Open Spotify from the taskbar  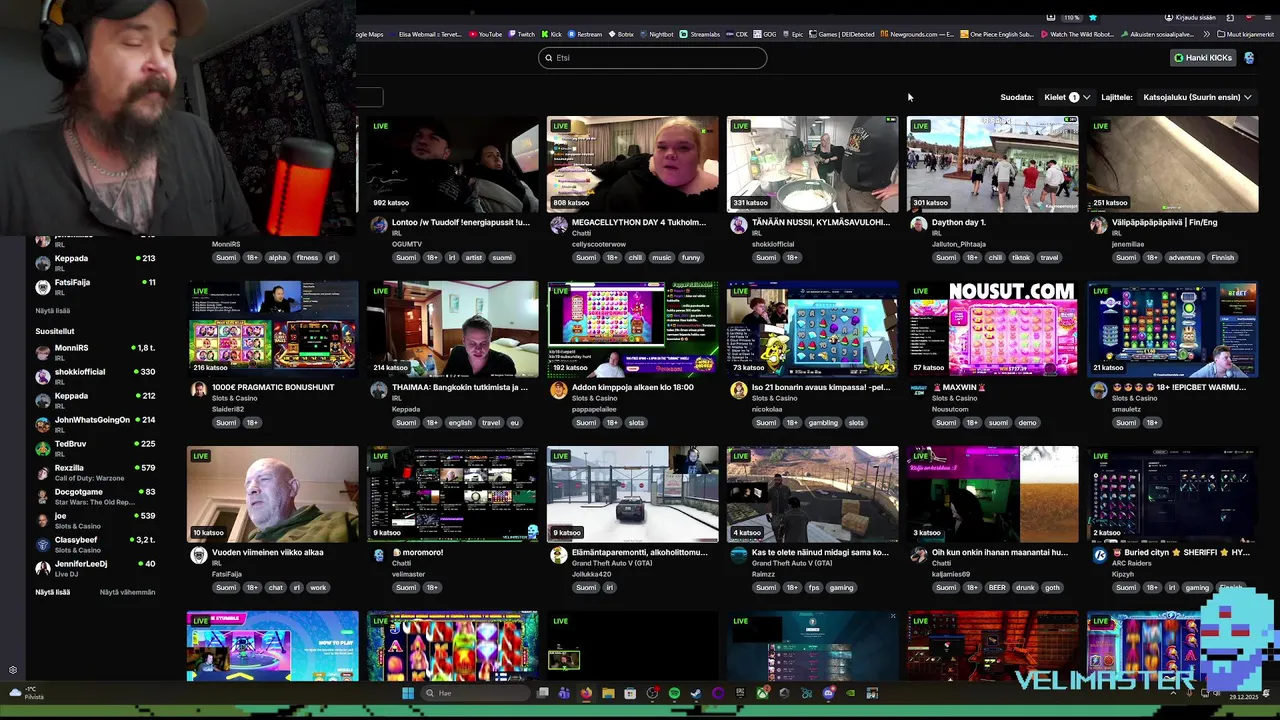[674, 693]
